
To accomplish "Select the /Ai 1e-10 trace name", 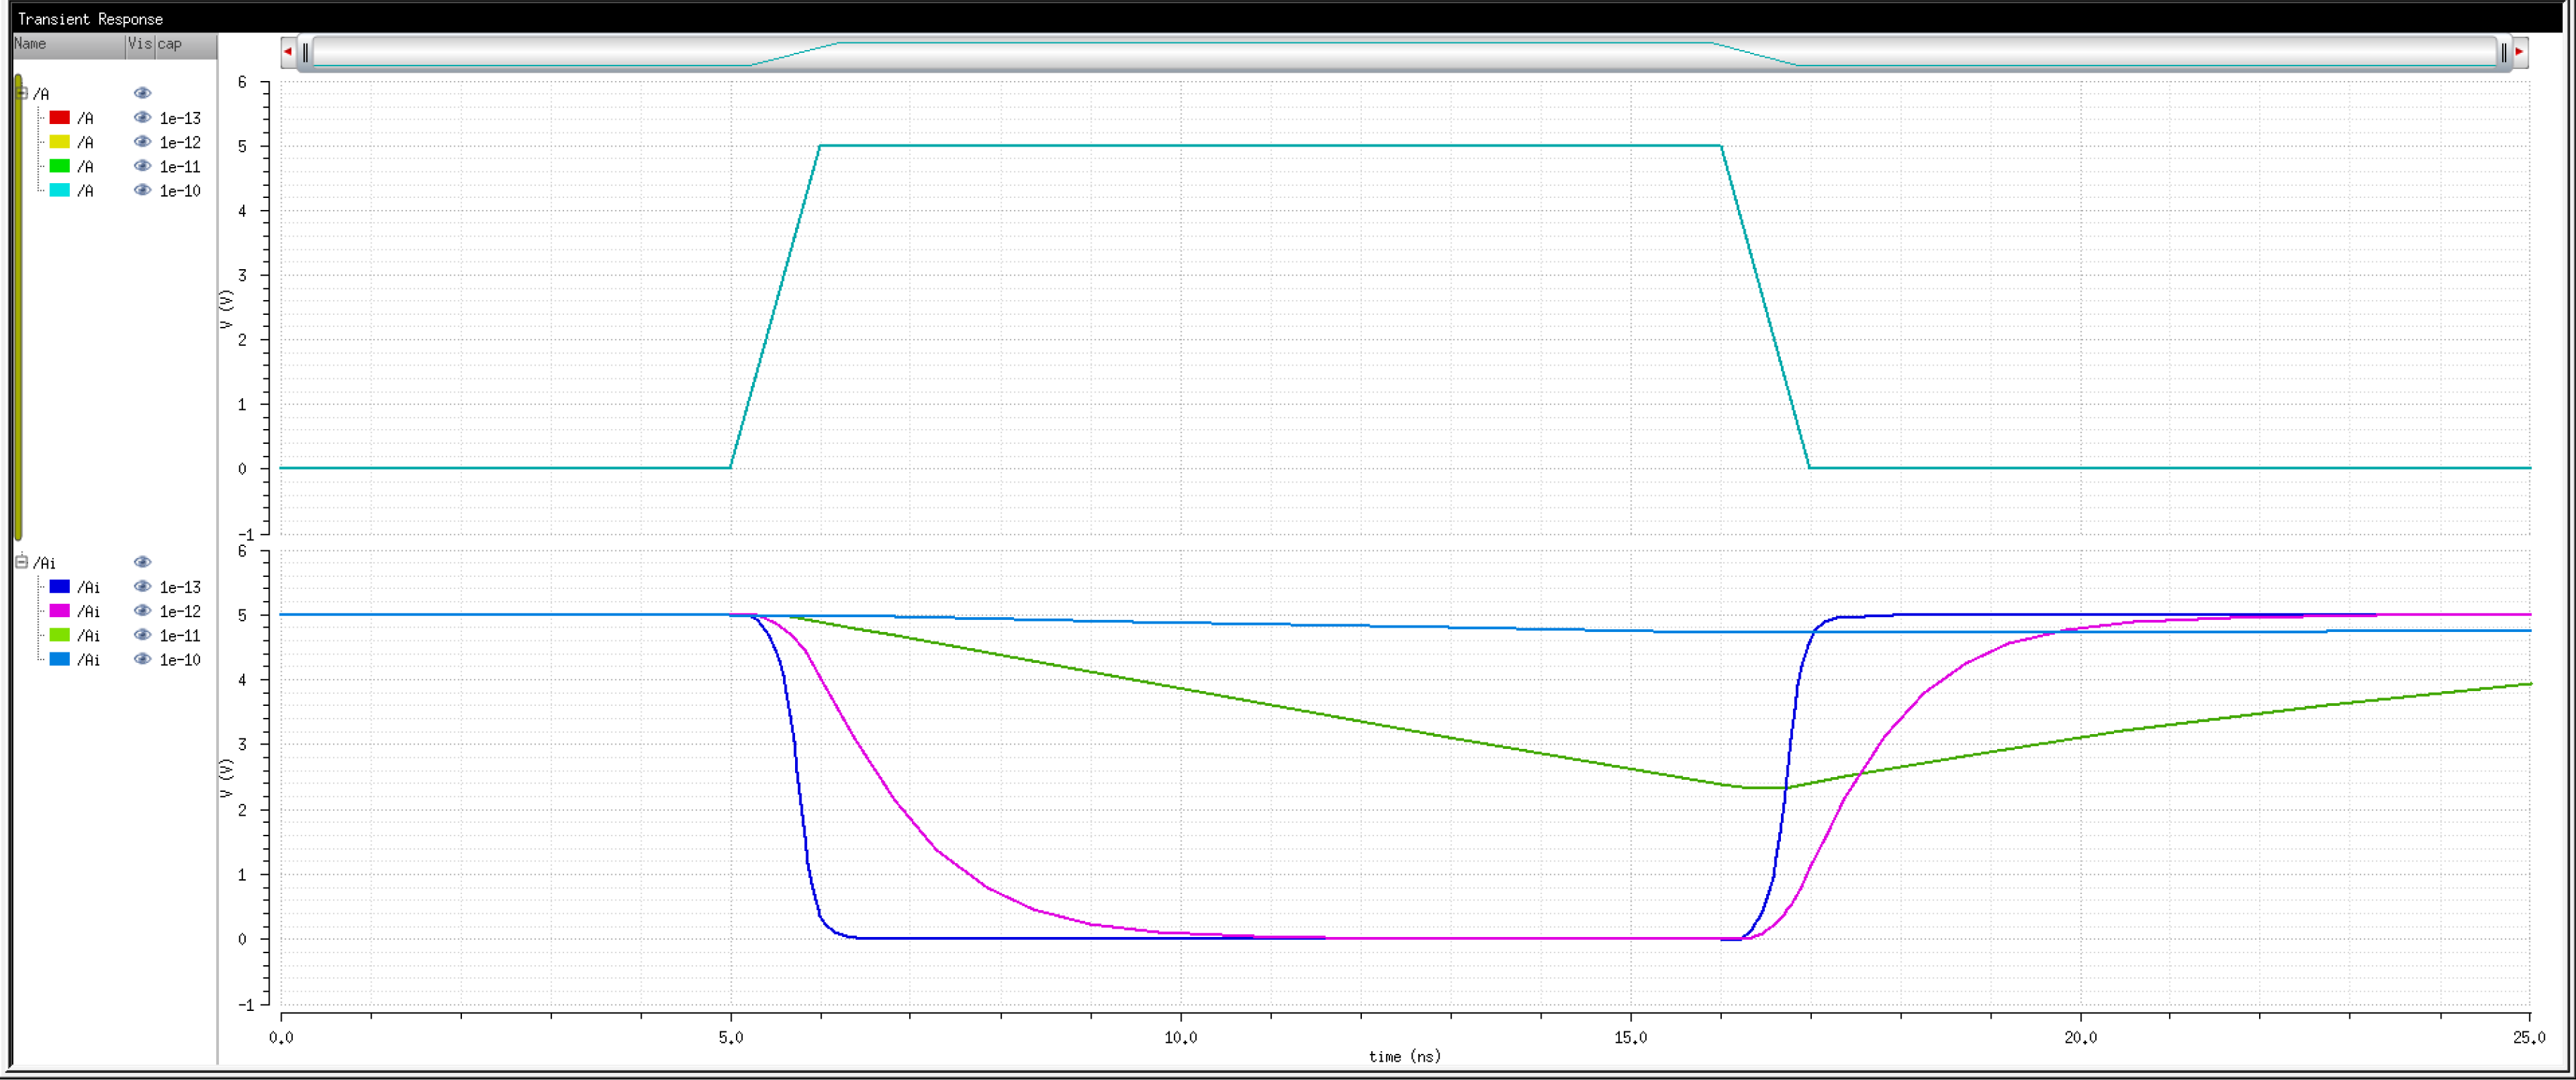I will 88,660.
